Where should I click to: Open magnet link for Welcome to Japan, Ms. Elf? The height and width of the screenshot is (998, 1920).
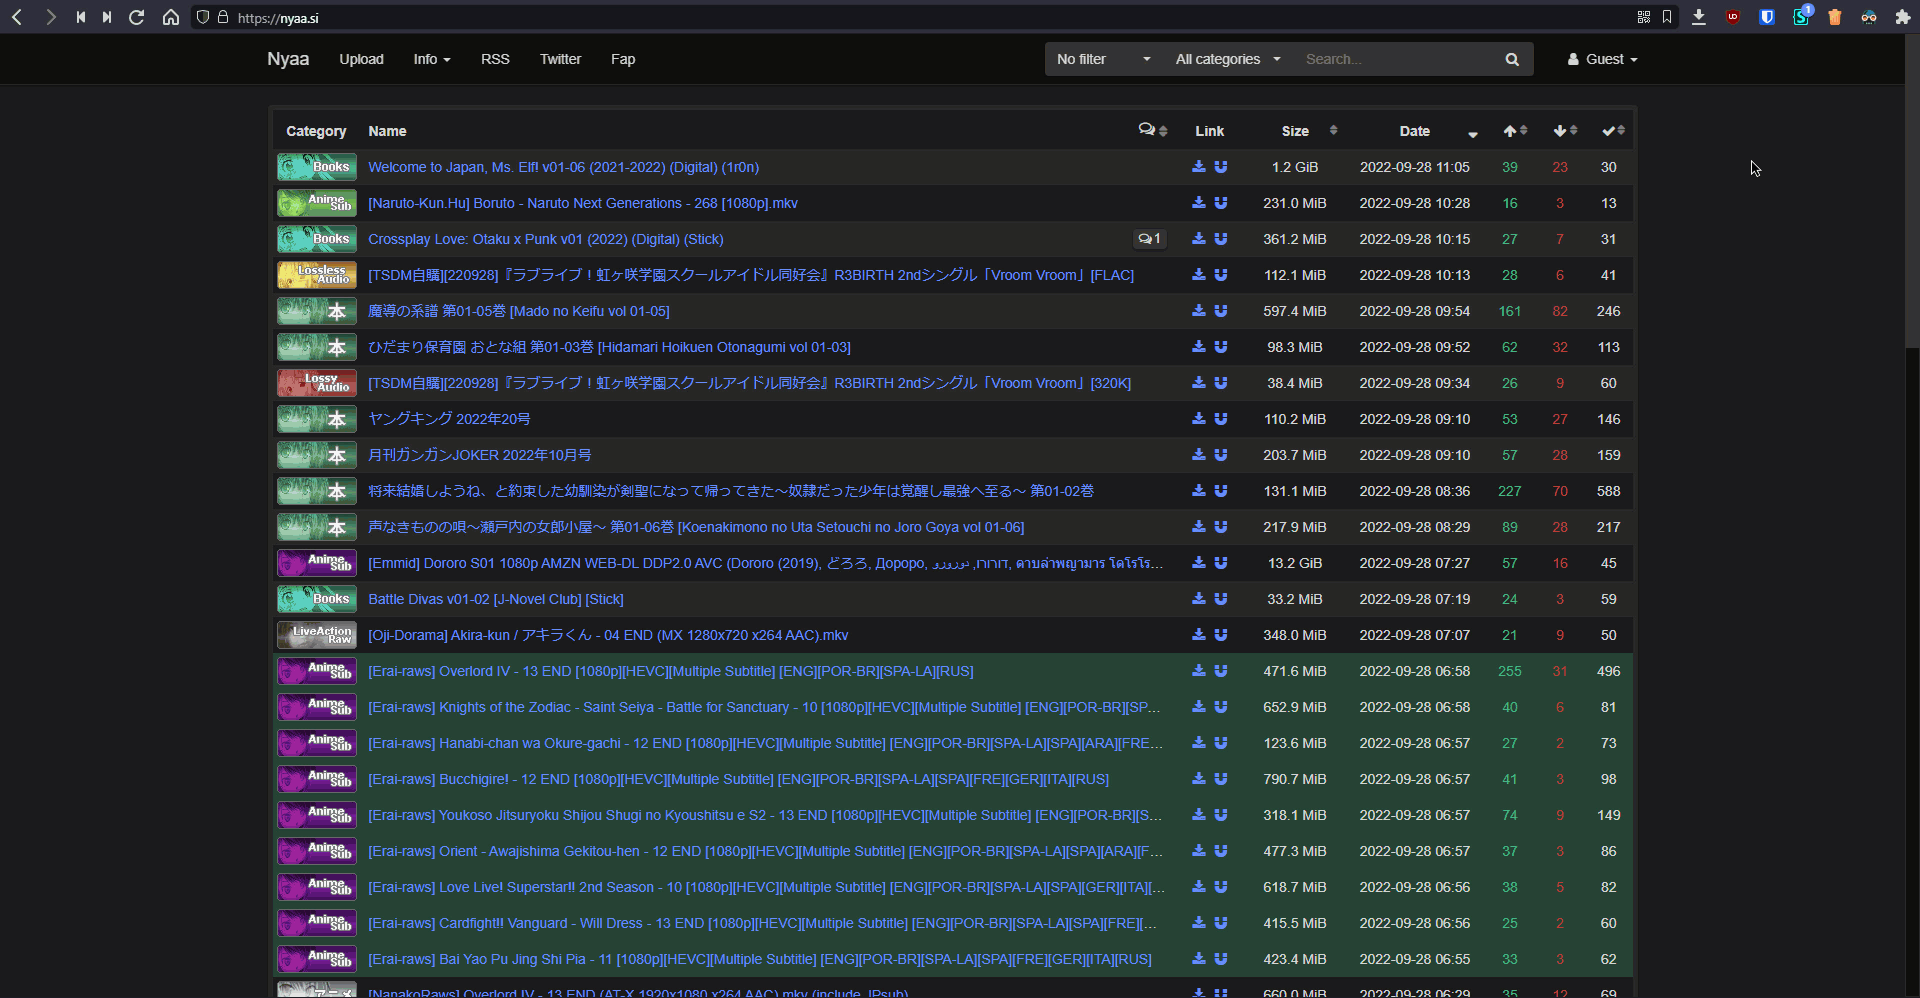pos(1221,167)
